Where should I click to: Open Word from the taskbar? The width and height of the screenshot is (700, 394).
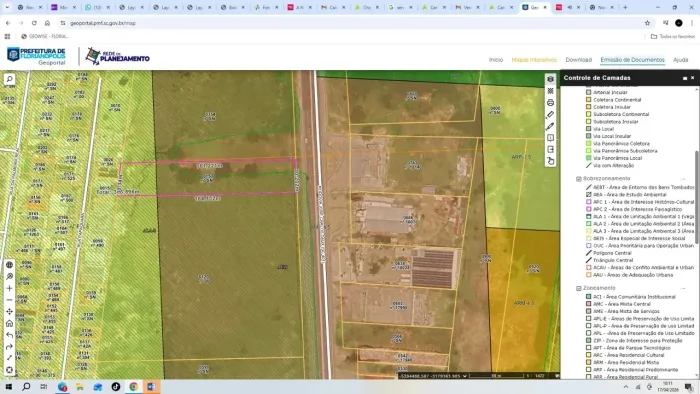151,386
